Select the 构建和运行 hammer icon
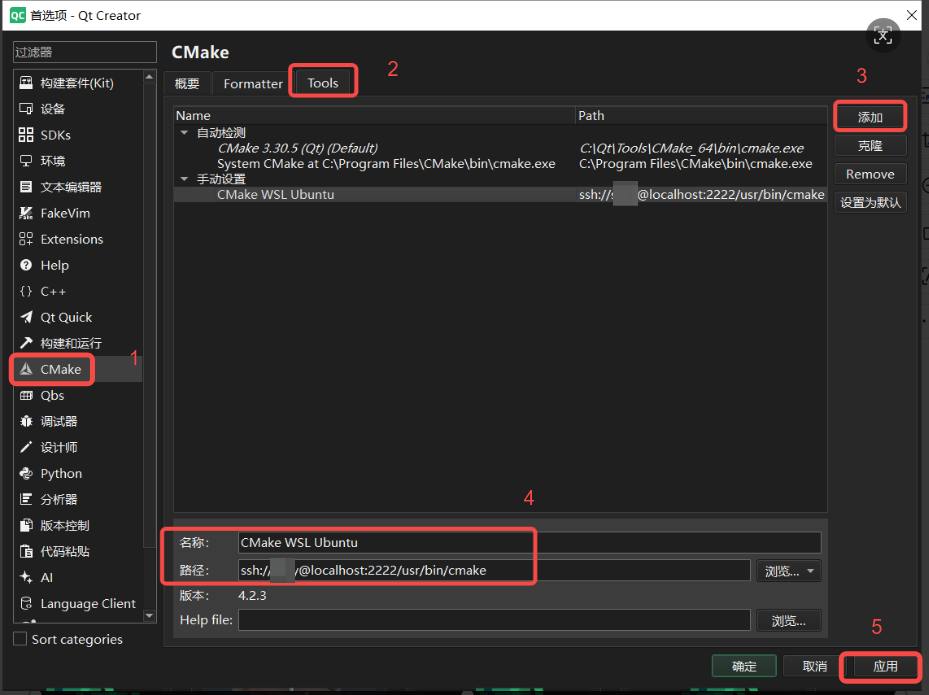The height and width of the screenshot is (695, 929). pyautogui.click(x=26, y=344)
